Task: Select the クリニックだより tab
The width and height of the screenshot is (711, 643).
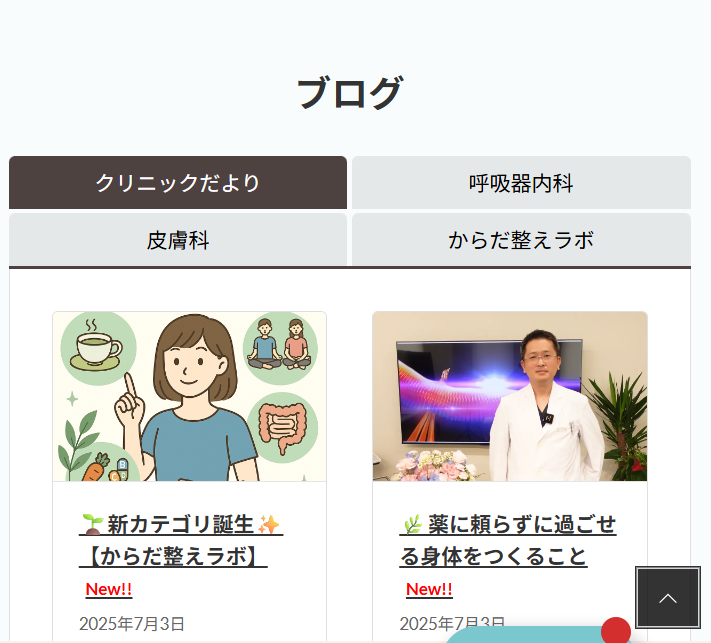Action: click(x=178, y=183)
